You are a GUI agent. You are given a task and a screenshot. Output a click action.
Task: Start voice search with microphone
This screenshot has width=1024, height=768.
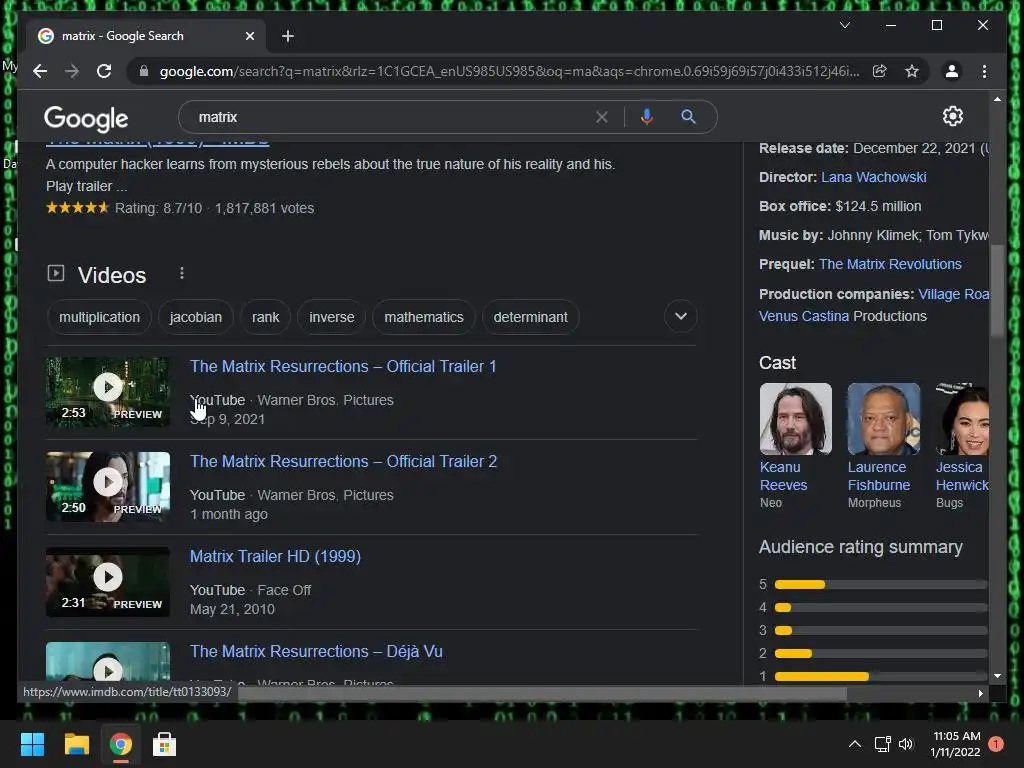click(x=647, y=117)
